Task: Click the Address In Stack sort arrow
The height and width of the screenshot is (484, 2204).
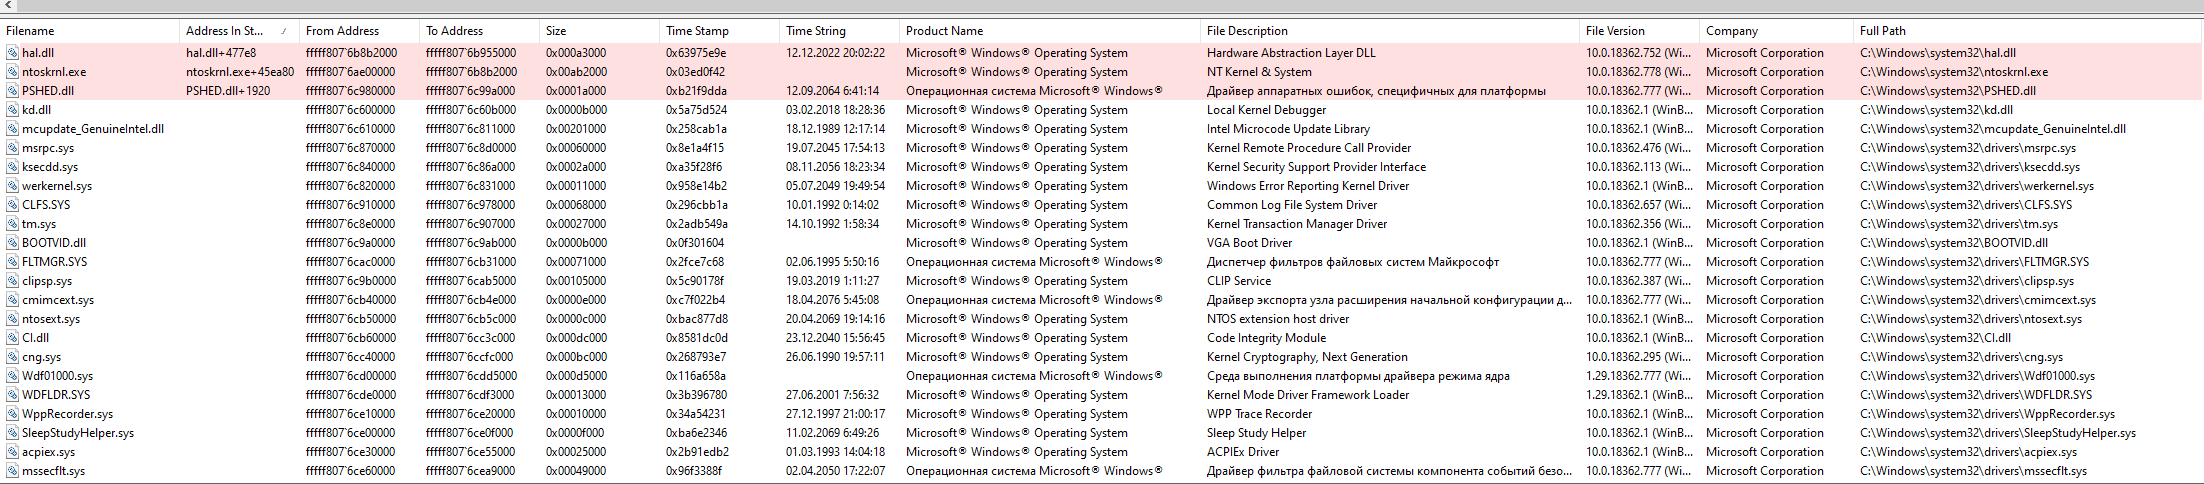Action: pyautogui.click(x=284, y=31)
